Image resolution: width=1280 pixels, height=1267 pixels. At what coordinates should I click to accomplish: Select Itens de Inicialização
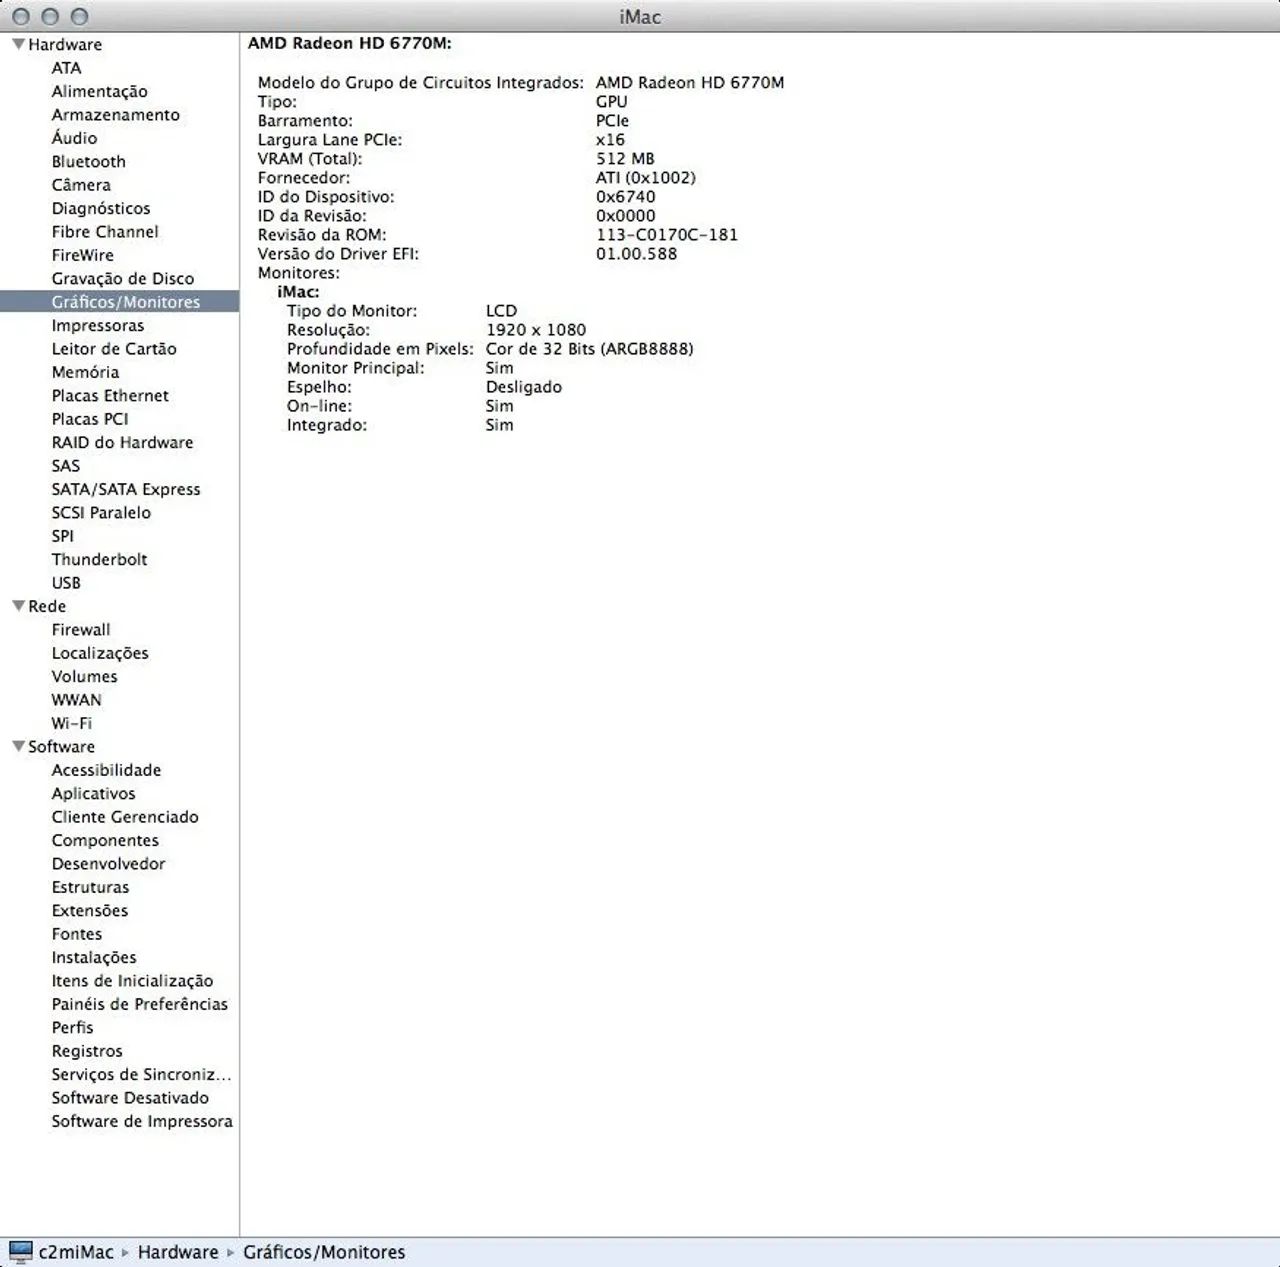tap(132, 981)
